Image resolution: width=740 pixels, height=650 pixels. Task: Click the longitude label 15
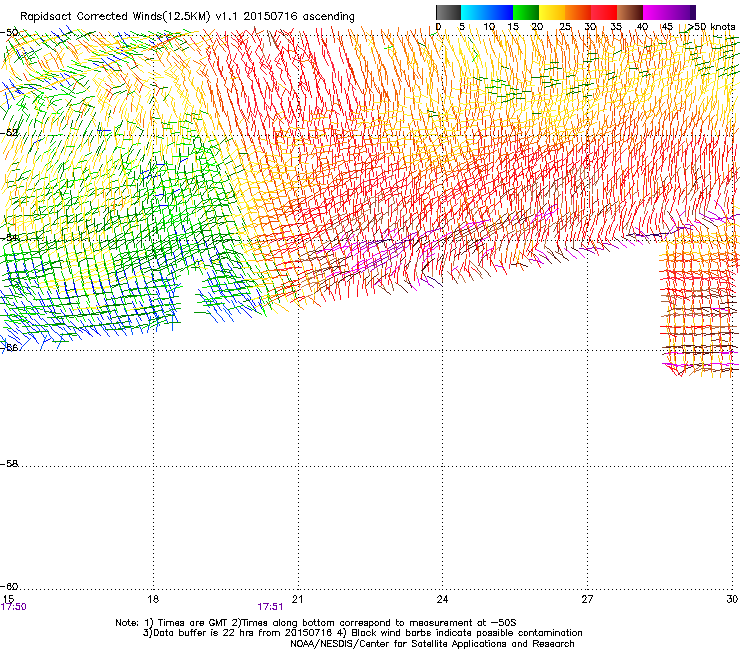[8, 599]
